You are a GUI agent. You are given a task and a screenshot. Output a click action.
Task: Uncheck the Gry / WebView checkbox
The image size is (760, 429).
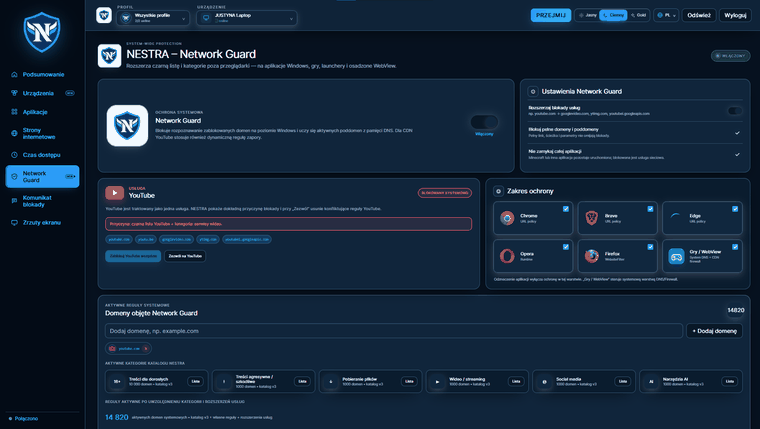735,247
